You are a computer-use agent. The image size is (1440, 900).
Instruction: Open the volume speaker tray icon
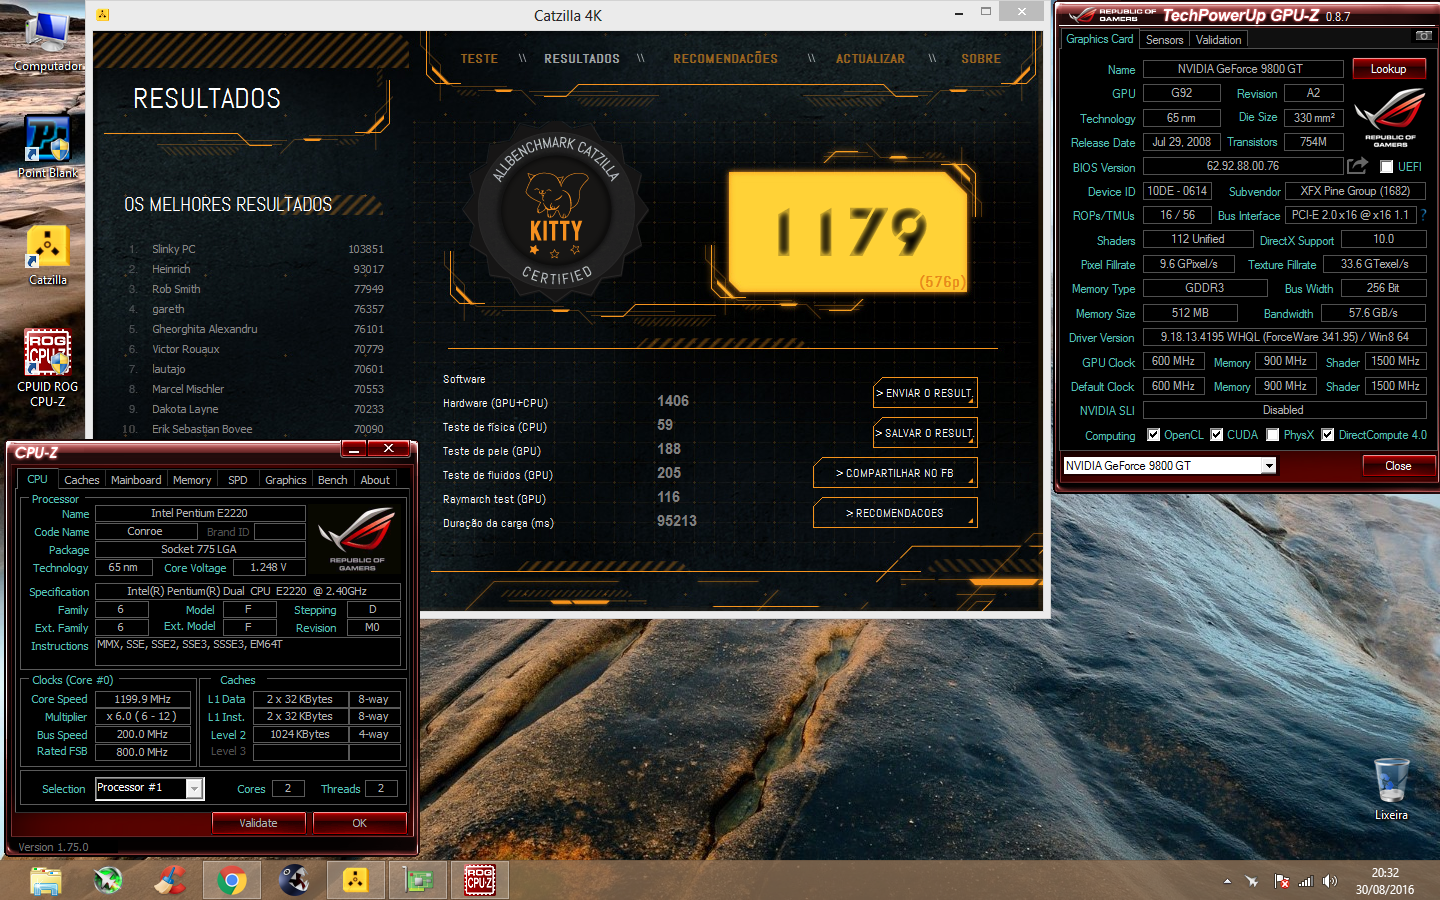tap(1330, 881)
